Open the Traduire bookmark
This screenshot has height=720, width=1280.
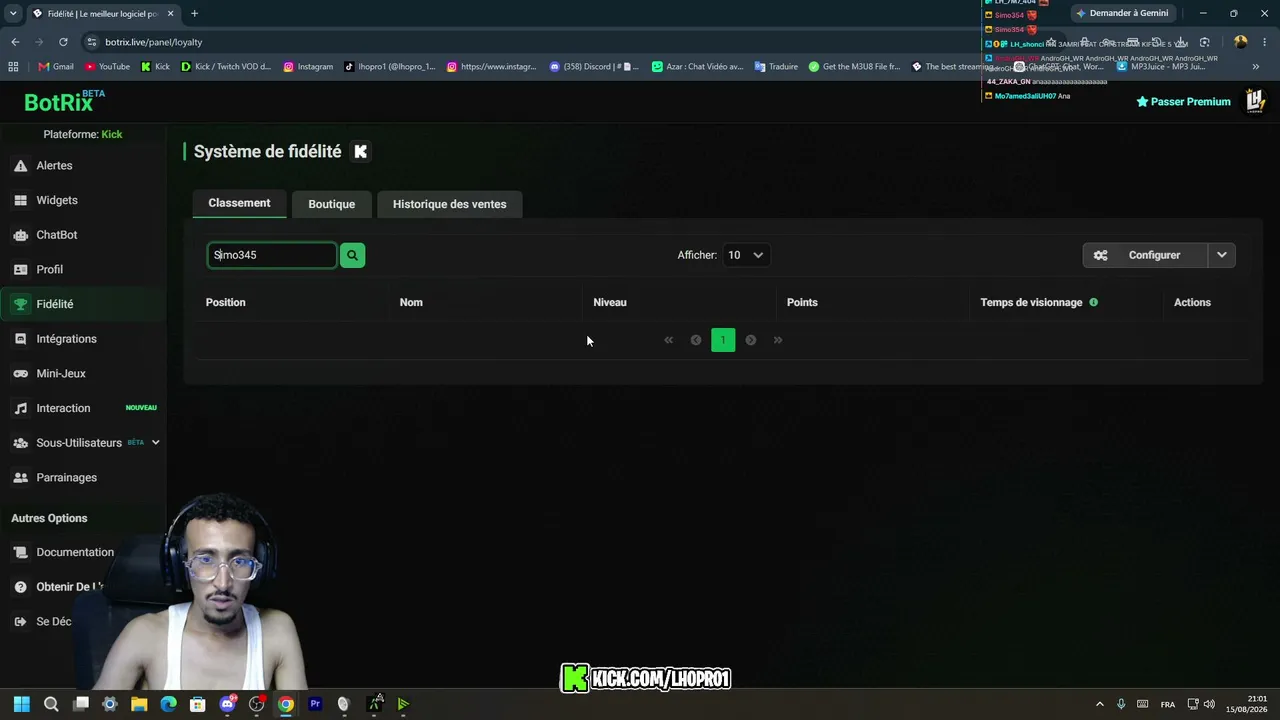(776, 67)
